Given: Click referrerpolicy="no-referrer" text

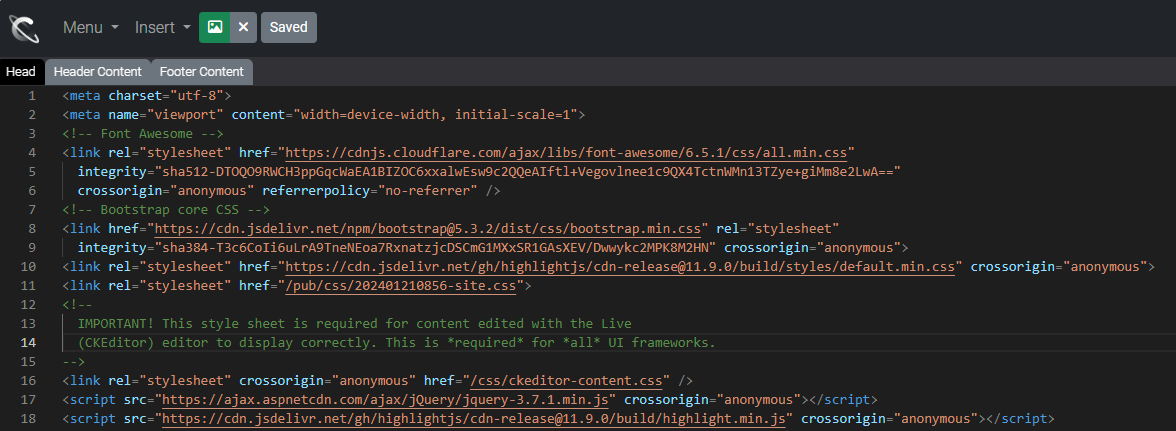Looking at the screenshot, I should [370, 190].
